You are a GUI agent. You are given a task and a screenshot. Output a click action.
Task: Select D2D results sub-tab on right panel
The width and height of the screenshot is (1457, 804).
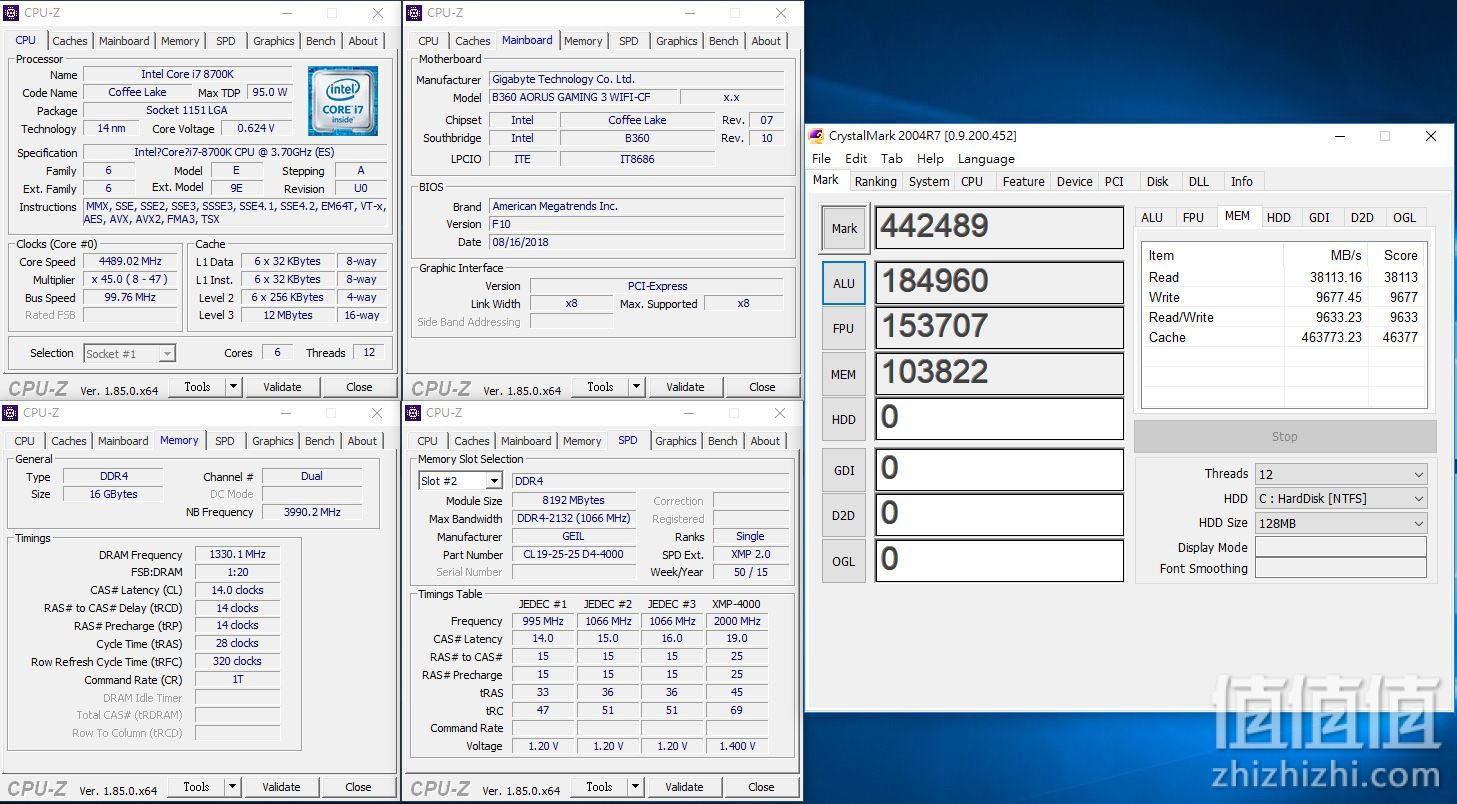click(1362, 218)
